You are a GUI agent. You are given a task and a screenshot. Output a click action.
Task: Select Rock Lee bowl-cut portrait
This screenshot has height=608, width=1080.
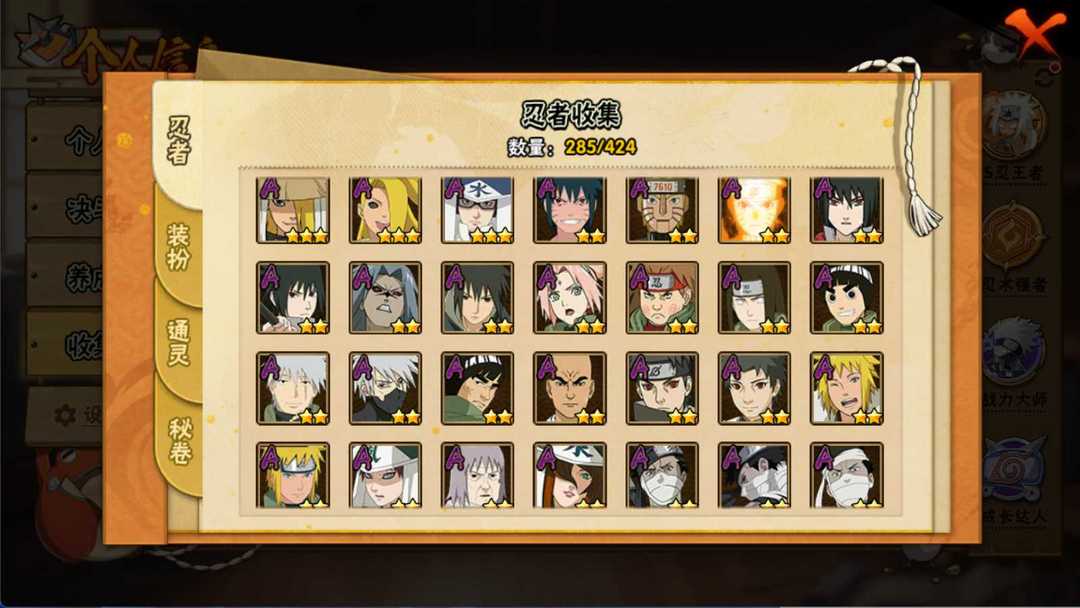pos(847,297)
